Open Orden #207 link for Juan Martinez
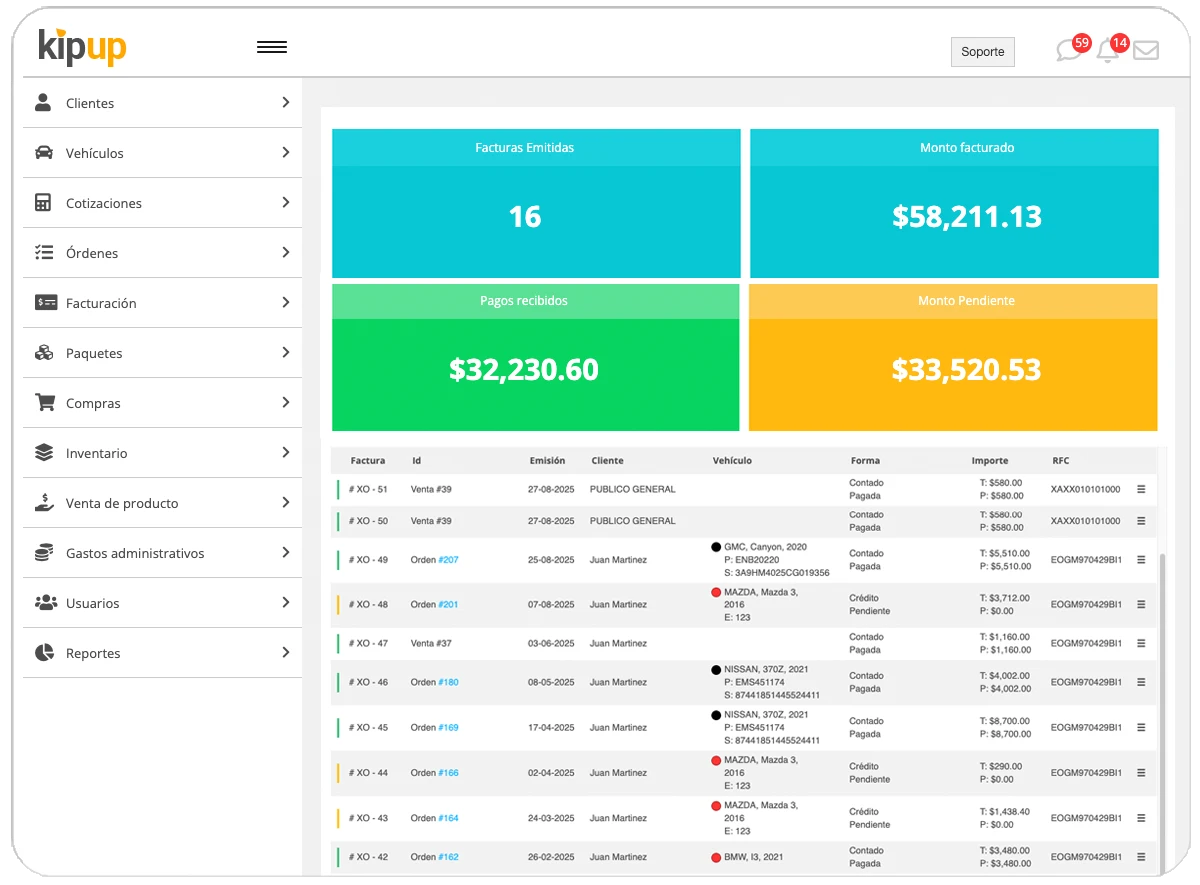Screen dimensions: 1200x885 447,560
